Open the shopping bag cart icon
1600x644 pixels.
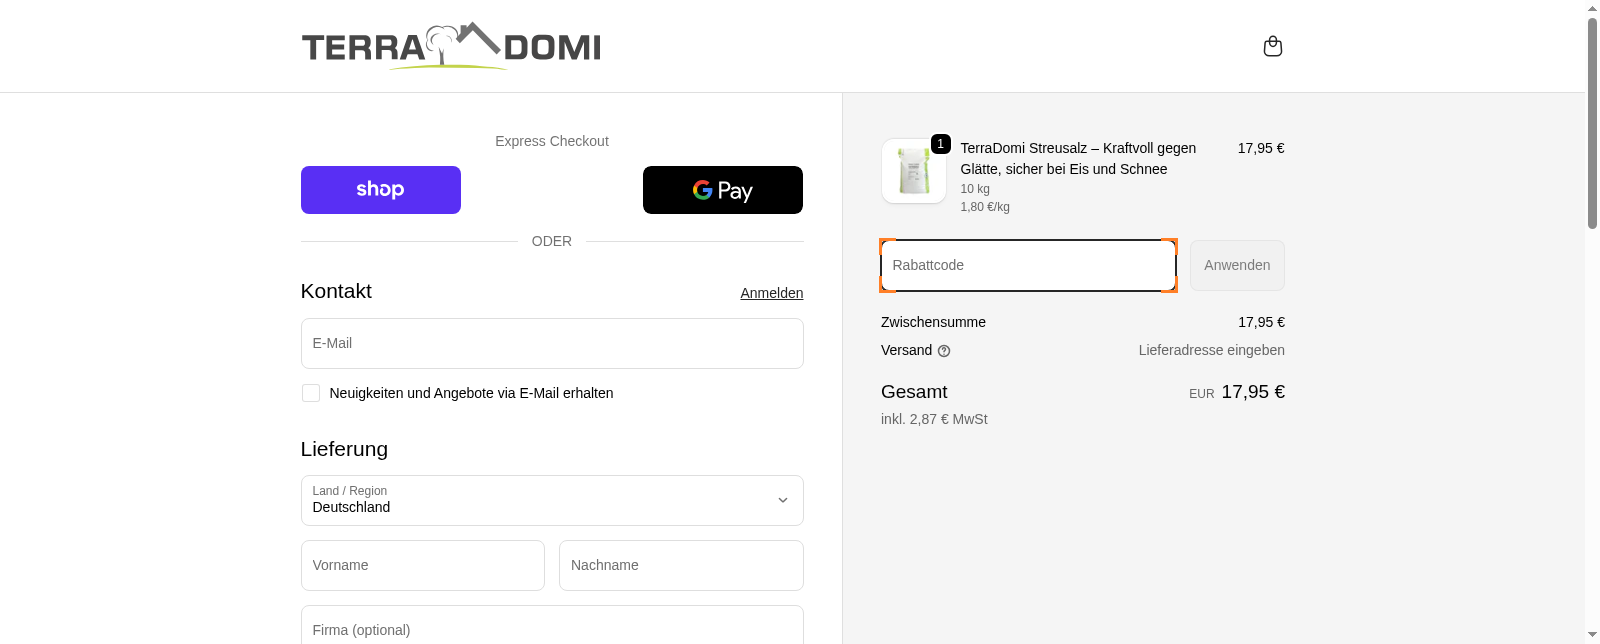click(x=1273, y=47)
